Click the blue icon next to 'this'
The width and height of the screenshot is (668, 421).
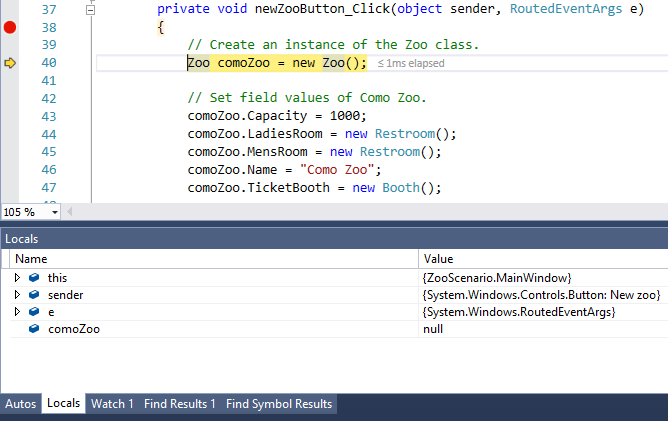coord(34,277)
